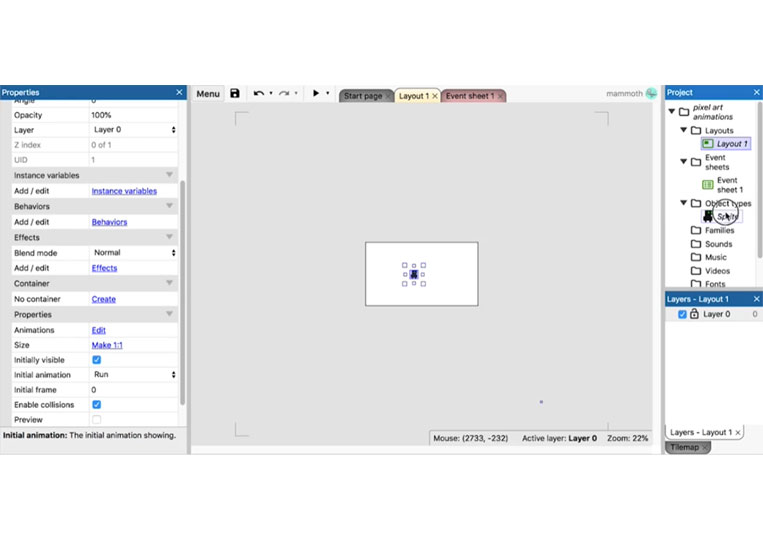Click the Music folder icon
This screenshot has width=763, height=541.
pos(696,257)
